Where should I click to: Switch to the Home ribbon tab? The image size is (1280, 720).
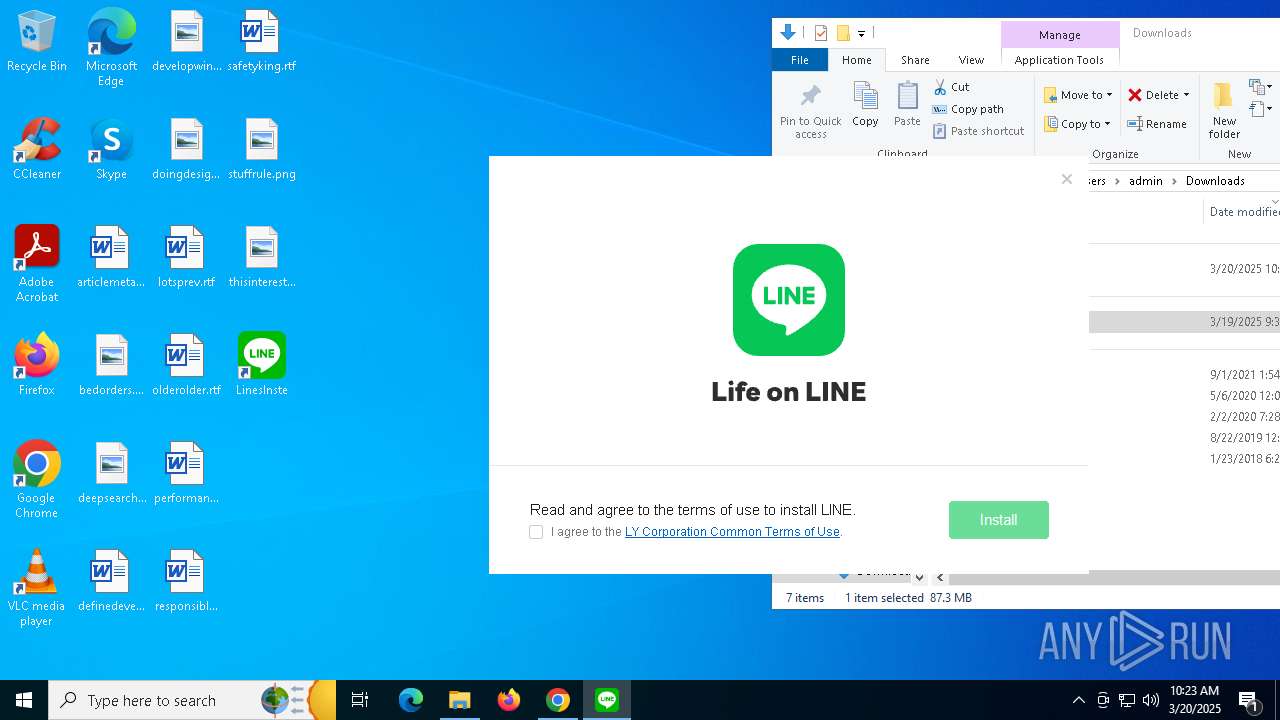pos(857,60)
